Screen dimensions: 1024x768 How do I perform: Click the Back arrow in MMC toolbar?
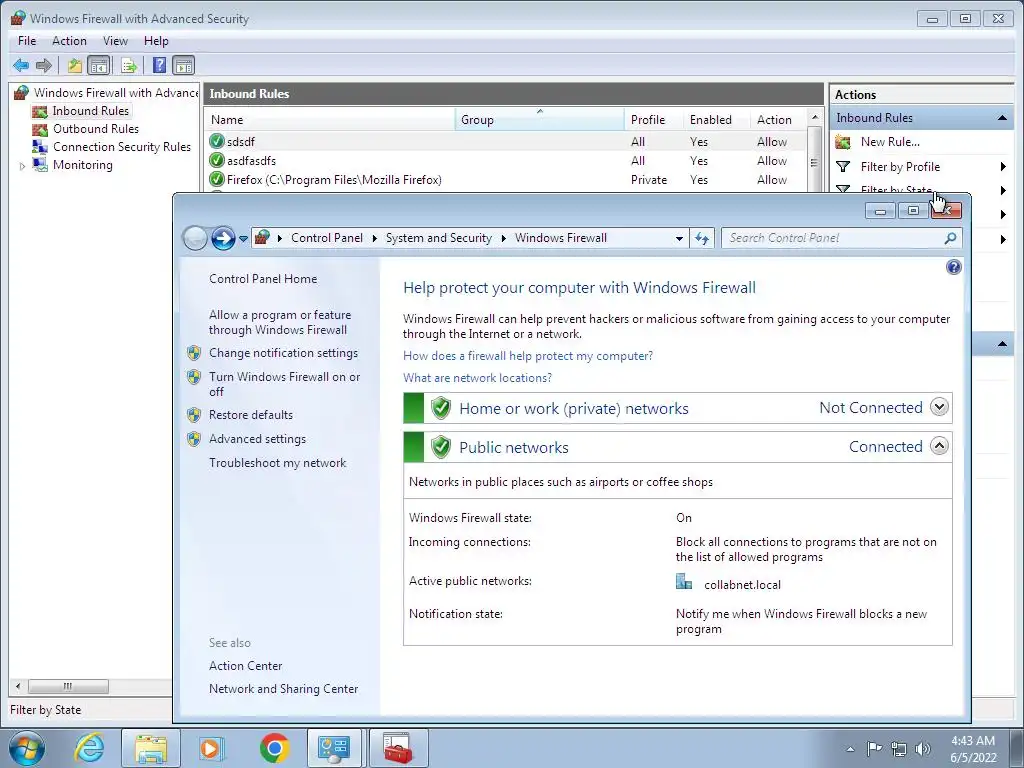coord(21,65)
